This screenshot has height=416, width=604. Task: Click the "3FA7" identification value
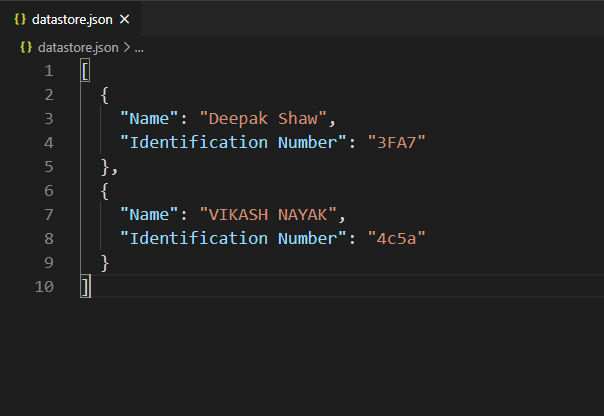(398, 143)
